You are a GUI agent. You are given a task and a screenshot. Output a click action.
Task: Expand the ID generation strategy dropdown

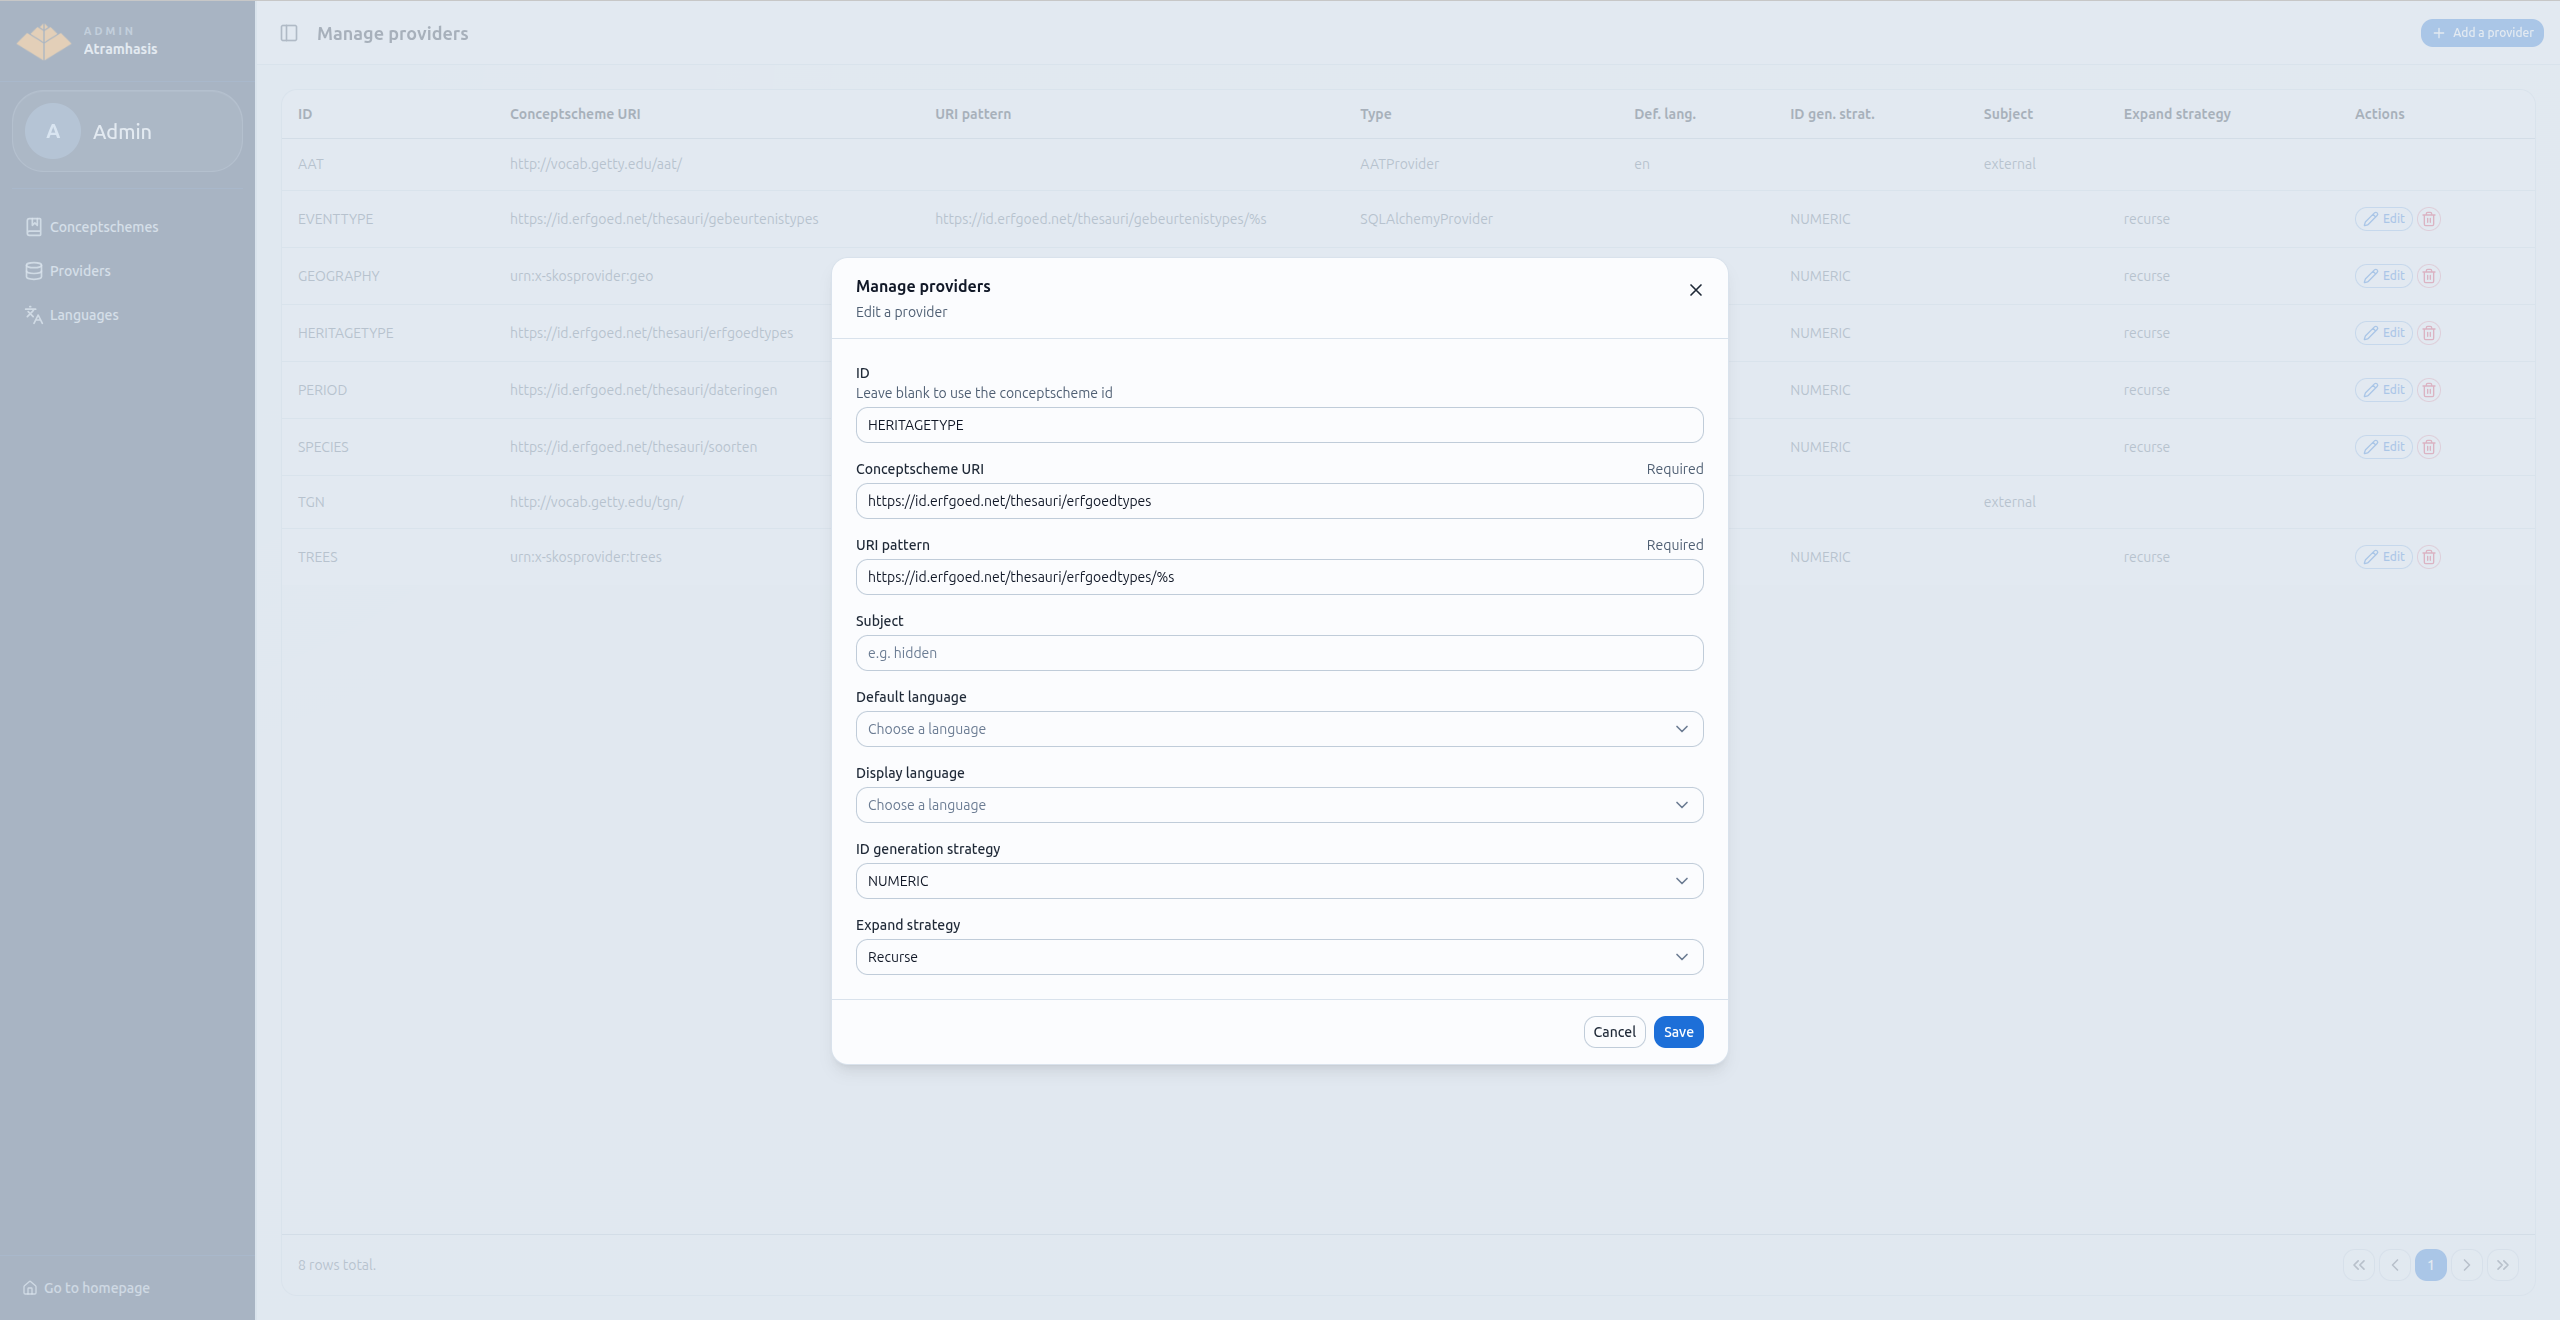(1279, 881)
